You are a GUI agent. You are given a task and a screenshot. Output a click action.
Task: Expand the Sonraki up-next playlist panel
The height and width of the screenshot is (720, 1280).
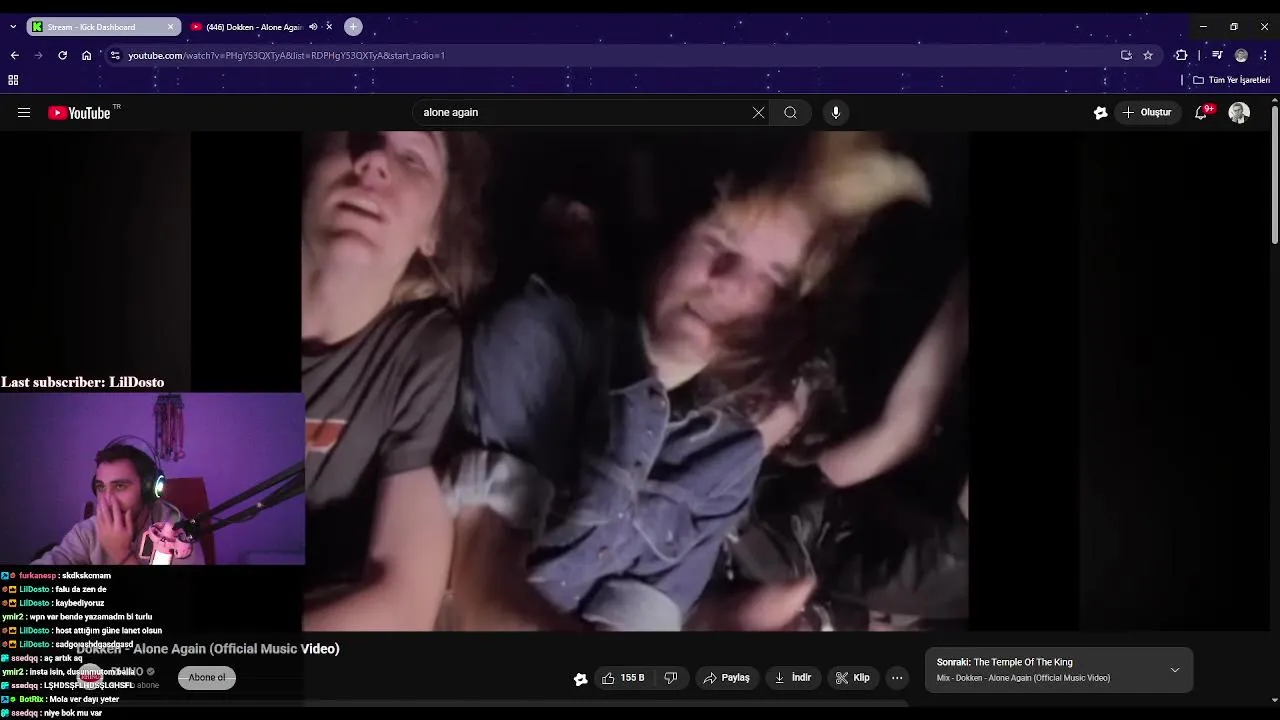click(1175, 670)
